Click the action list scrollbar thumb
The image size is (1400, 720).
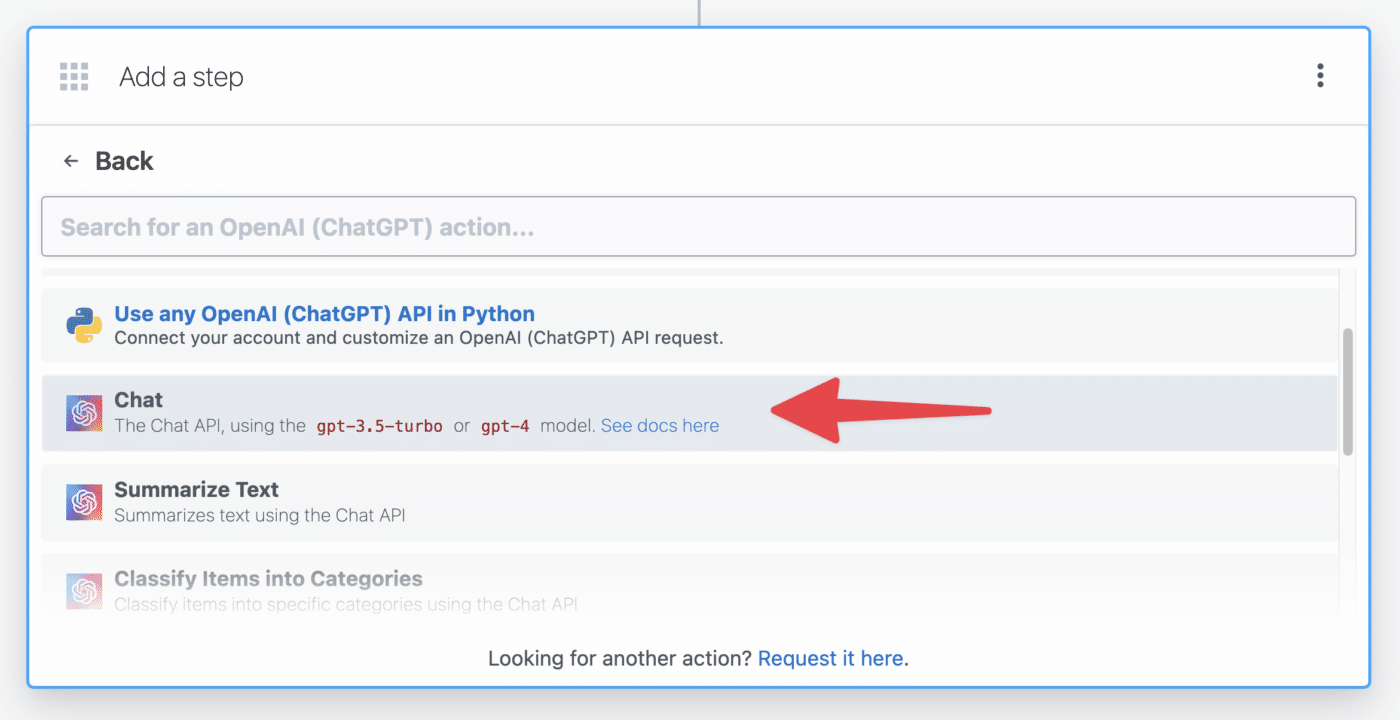pos(1347,391)
